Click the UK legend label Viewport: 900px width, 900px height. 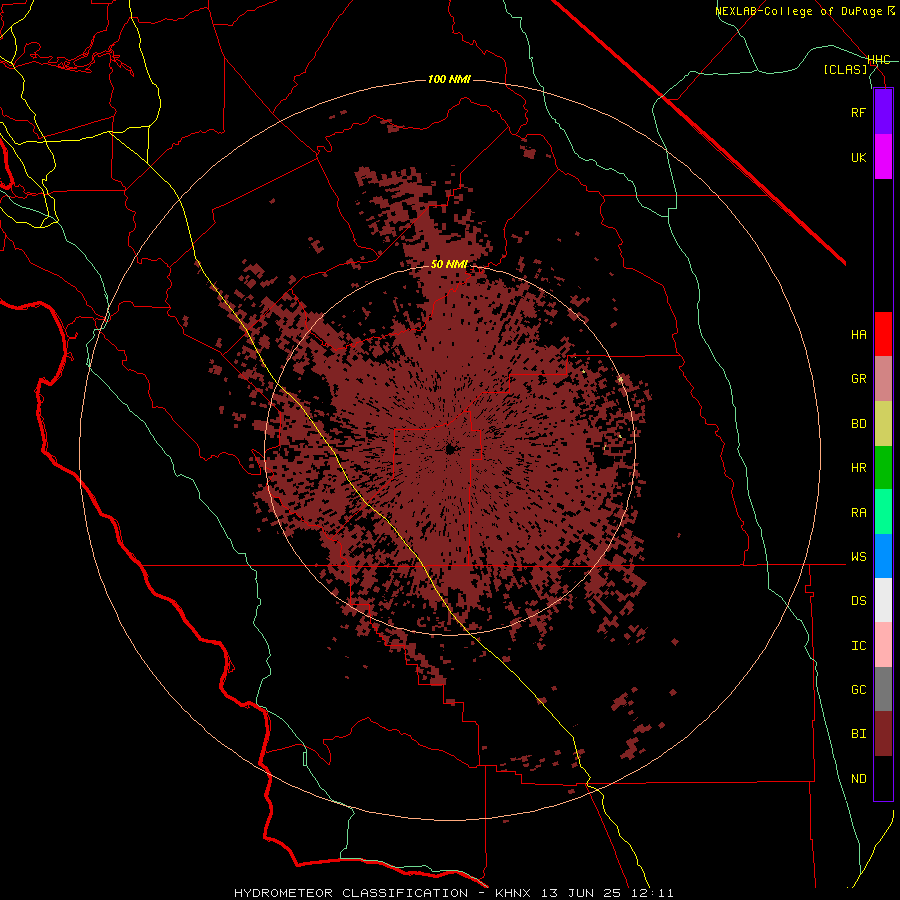[859, 157]
